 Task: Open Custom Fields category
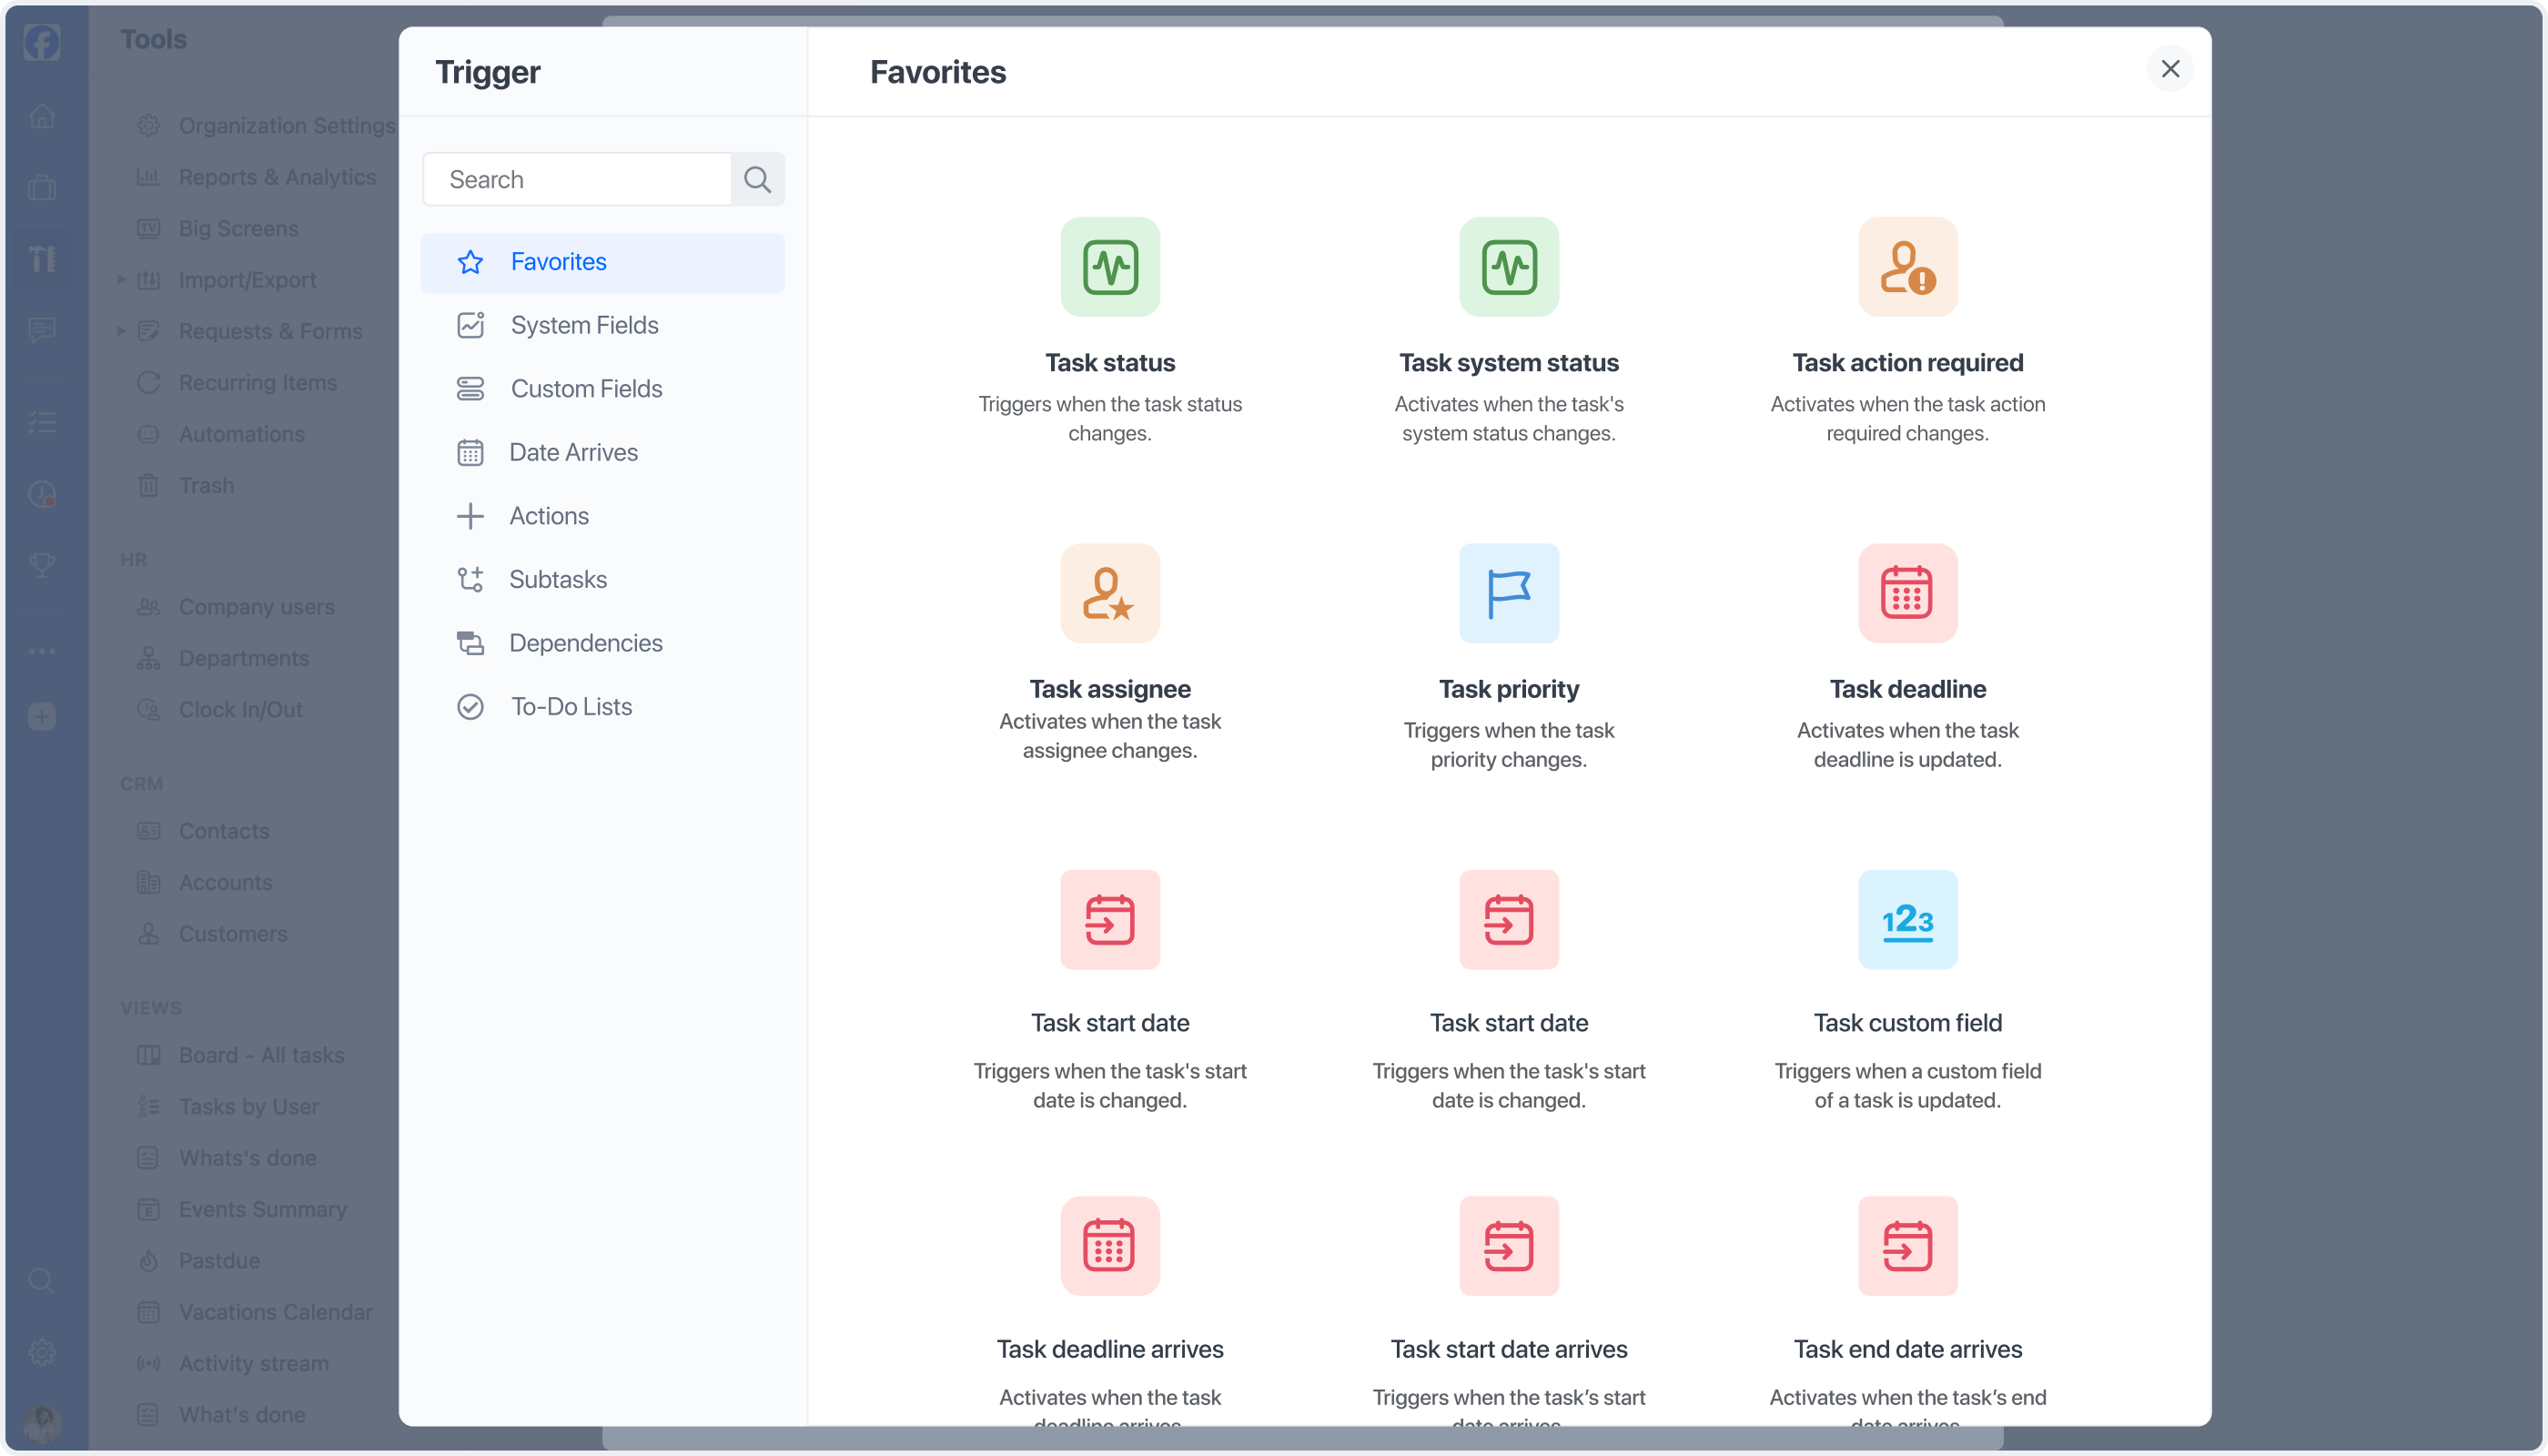[602, 389]
